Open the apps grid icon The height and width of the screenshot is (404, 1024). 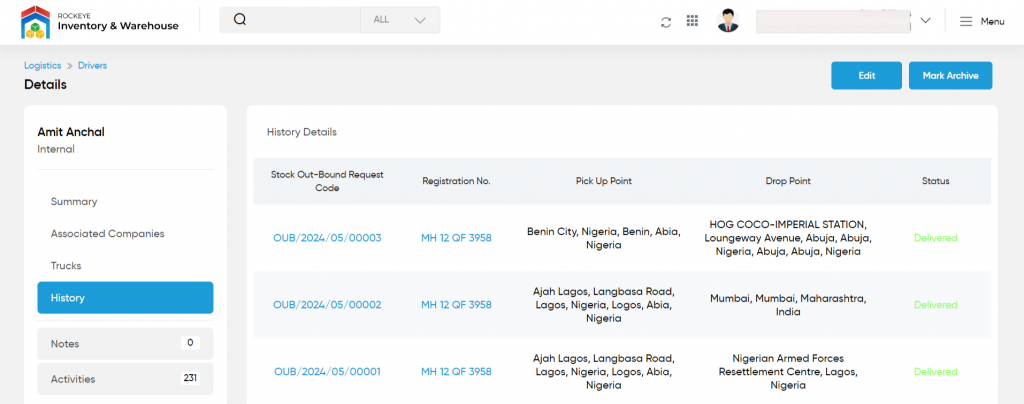click(x=692, y=21)
